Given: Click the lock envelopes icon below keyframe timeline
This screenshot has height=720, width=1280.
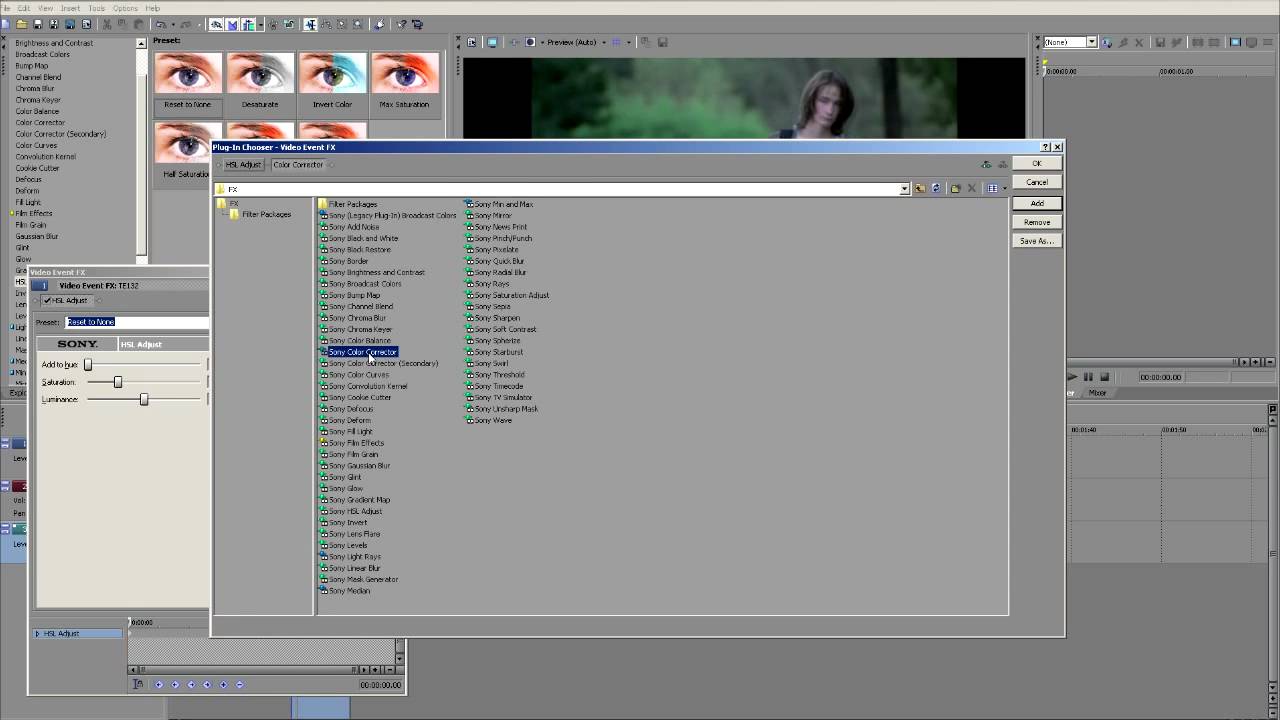Looking at the screenshot, I should click(x=138, y=684).
